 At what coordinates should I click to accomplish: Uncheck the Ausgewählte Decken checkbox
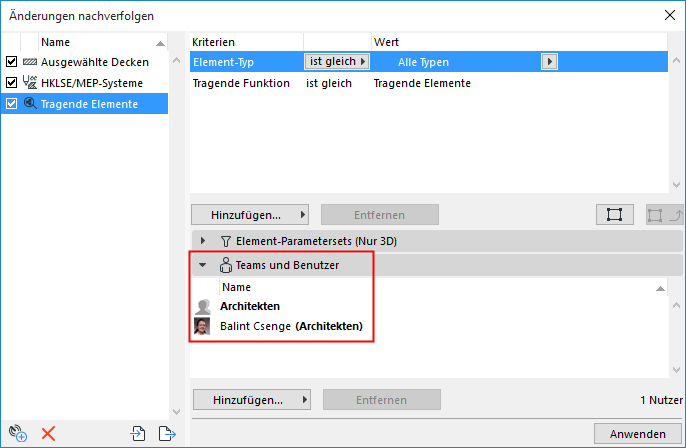coord(11,62)
